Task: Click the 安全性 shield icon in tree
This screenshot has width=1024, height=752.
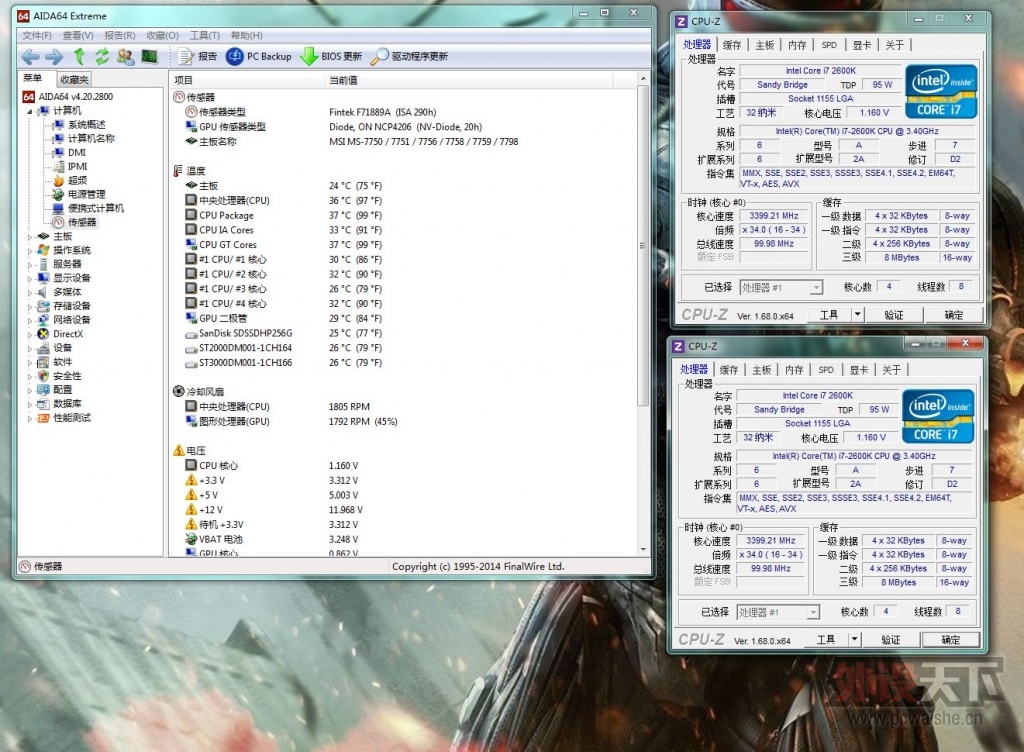Action: pyautogui.click(x=44, y=376)
